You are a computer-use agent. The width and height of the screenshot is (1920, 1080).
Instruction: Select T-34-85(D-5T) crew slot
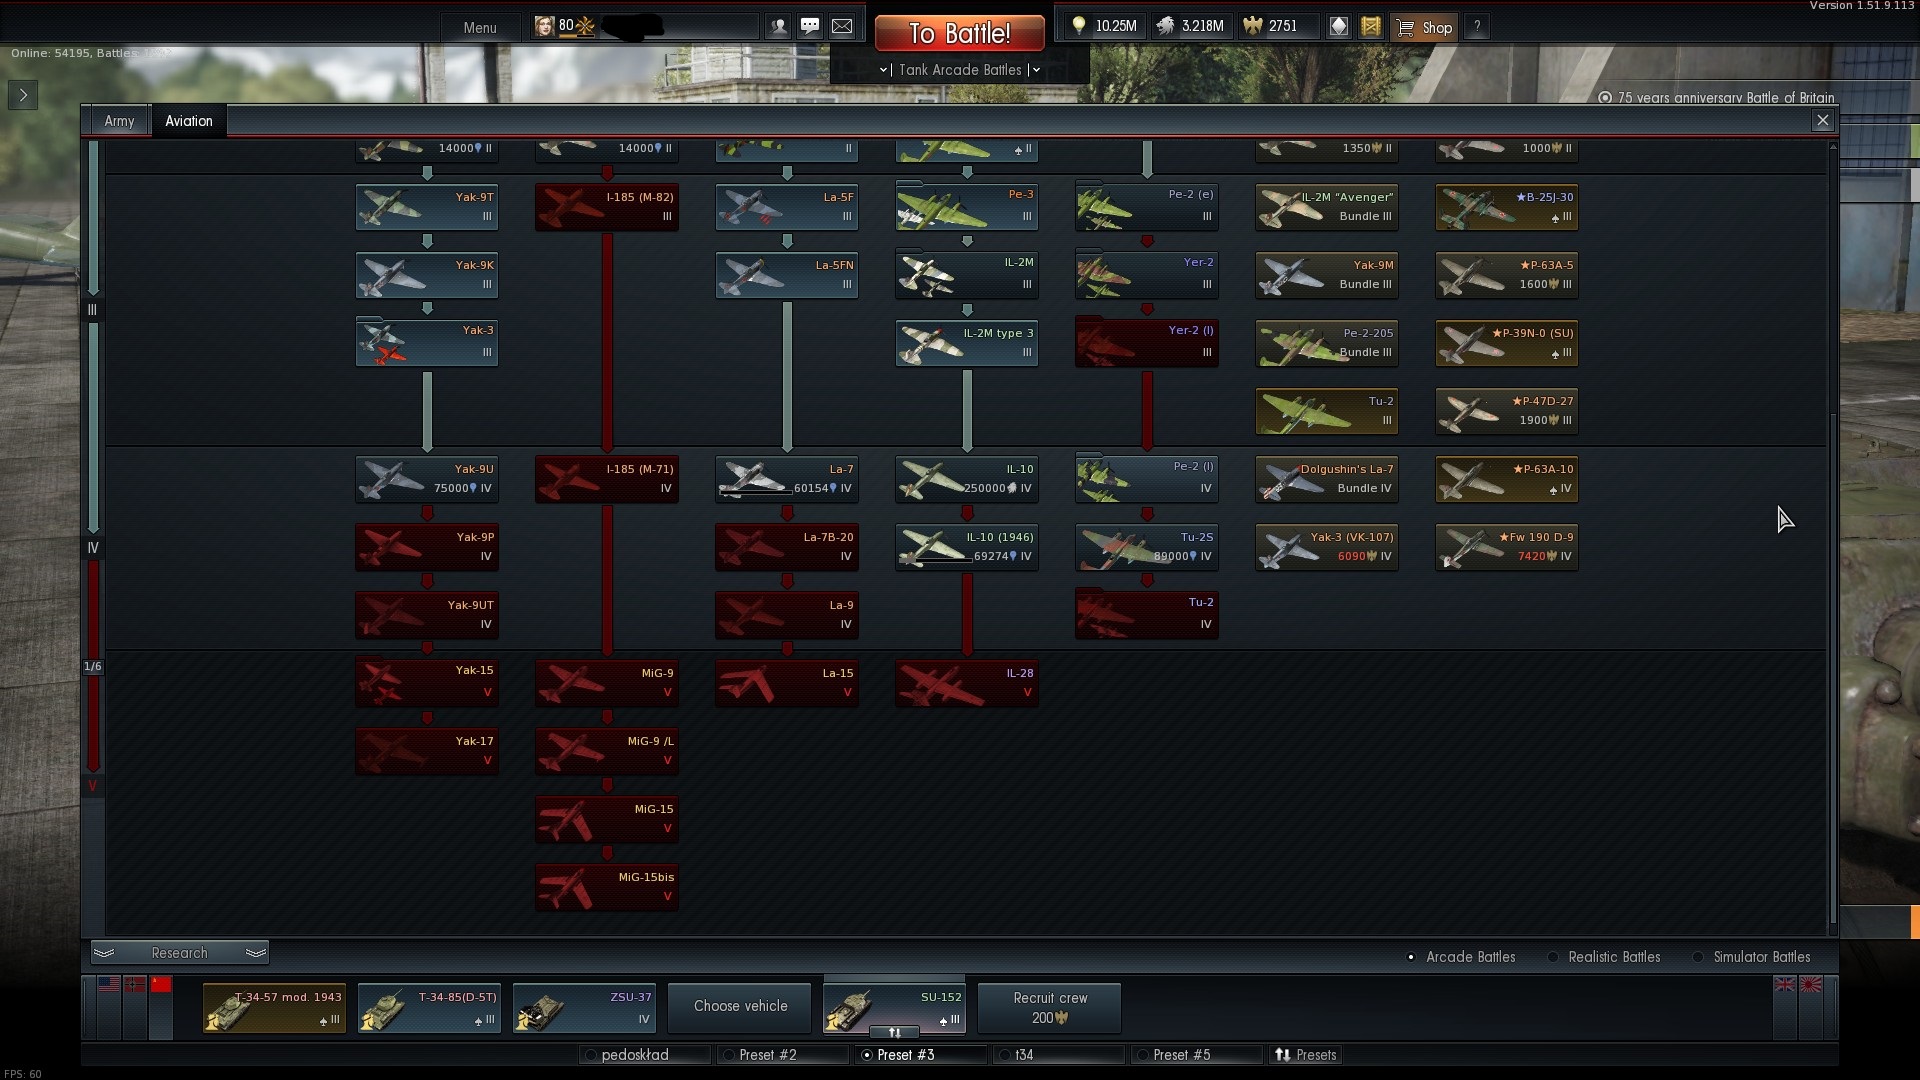(430, 1007)
